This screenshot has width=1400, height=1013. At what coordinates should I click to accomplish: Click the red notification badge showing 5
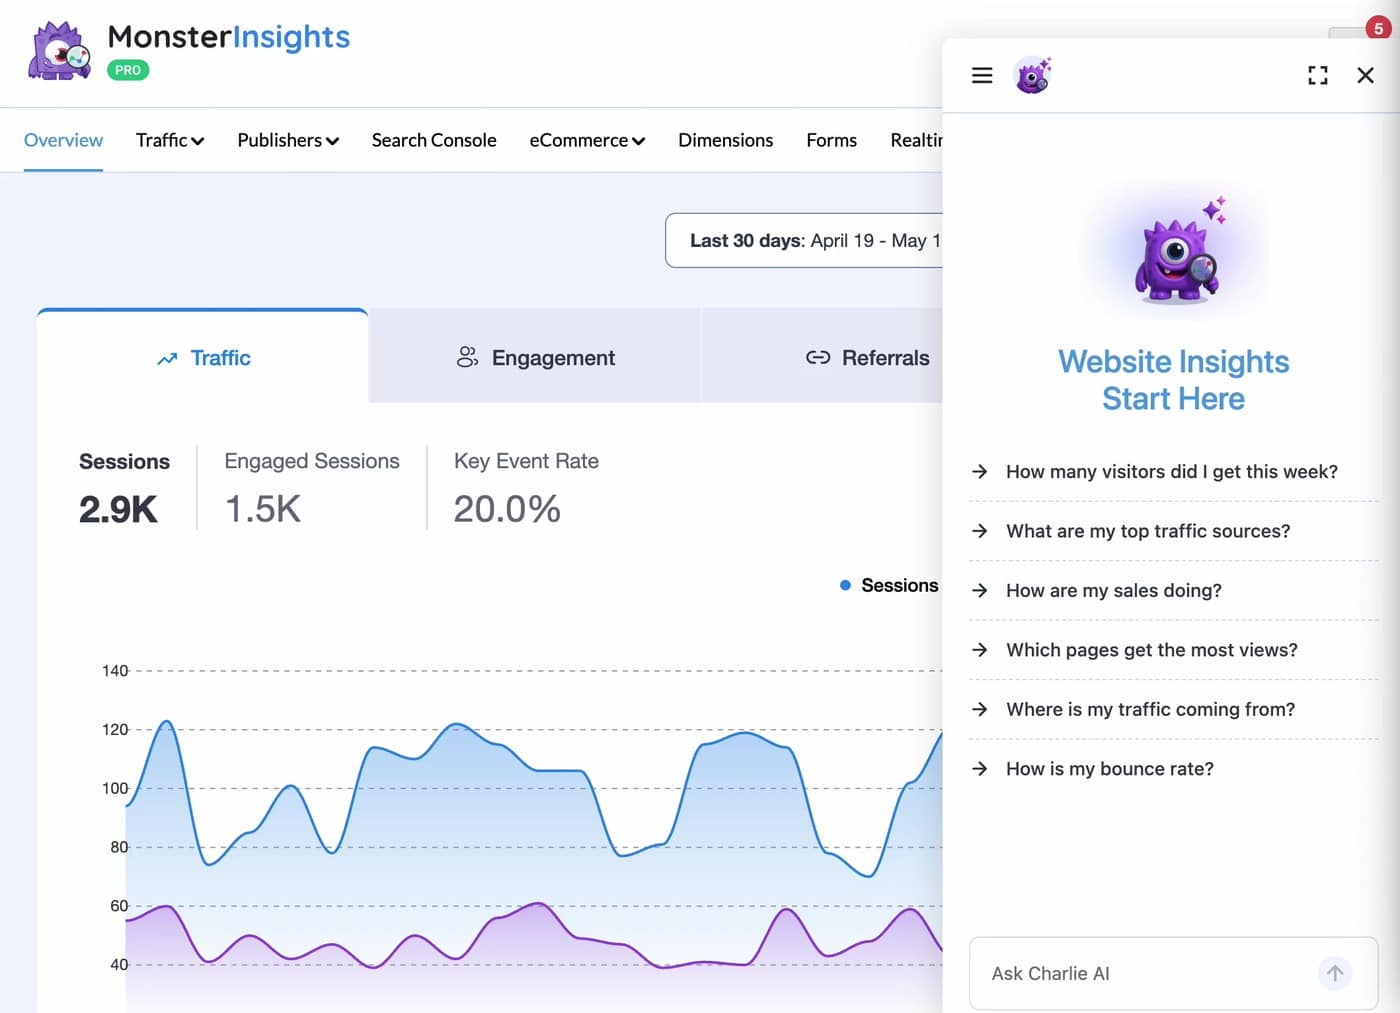point(1378,28)
